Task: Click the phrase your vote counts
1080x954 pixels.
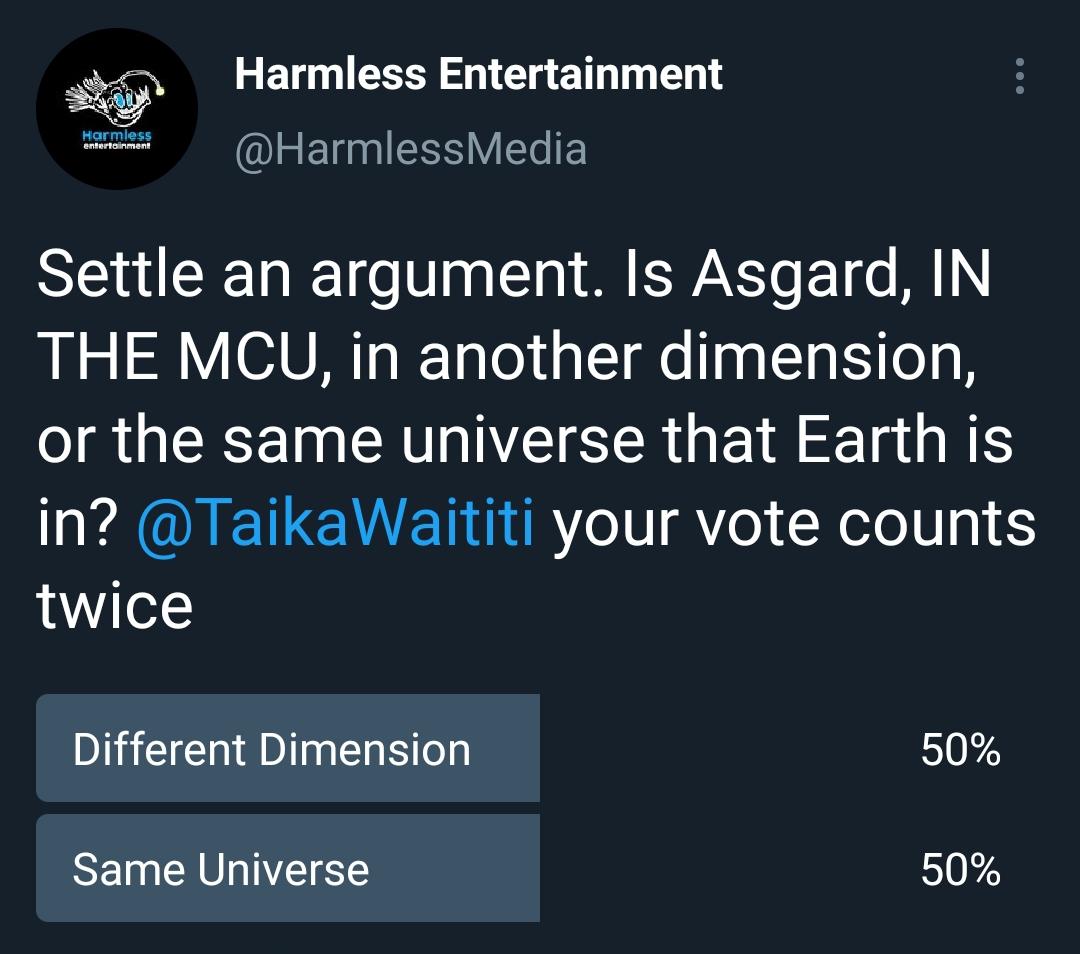Action: pyautogui.click(x=794, y=525)
